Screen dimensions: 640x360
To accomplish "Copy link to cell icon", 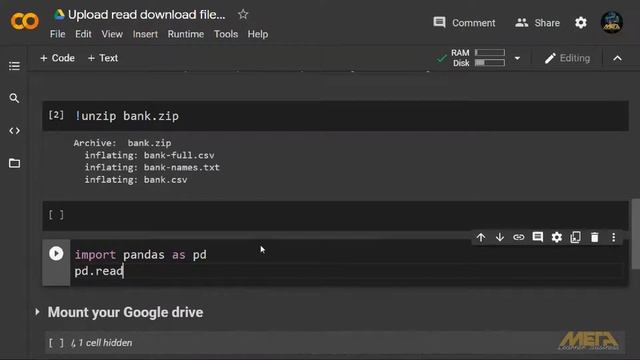I will click(518, 237).
